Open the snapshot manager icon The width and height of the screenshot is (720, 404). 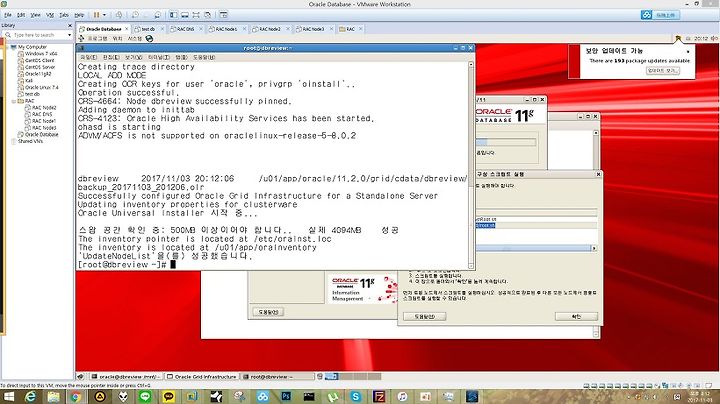click(158, 15)
